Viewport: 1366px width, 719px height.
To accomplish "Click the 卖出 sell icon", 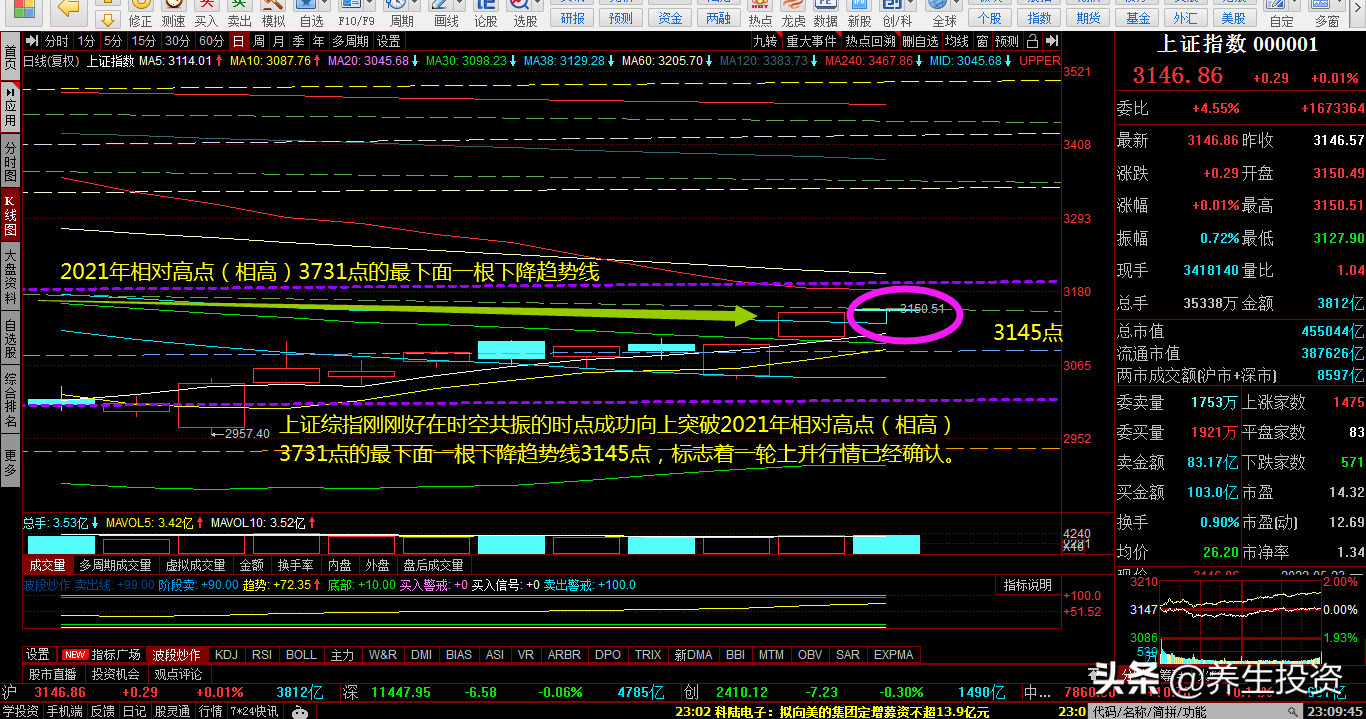I will tap(239, 13).
